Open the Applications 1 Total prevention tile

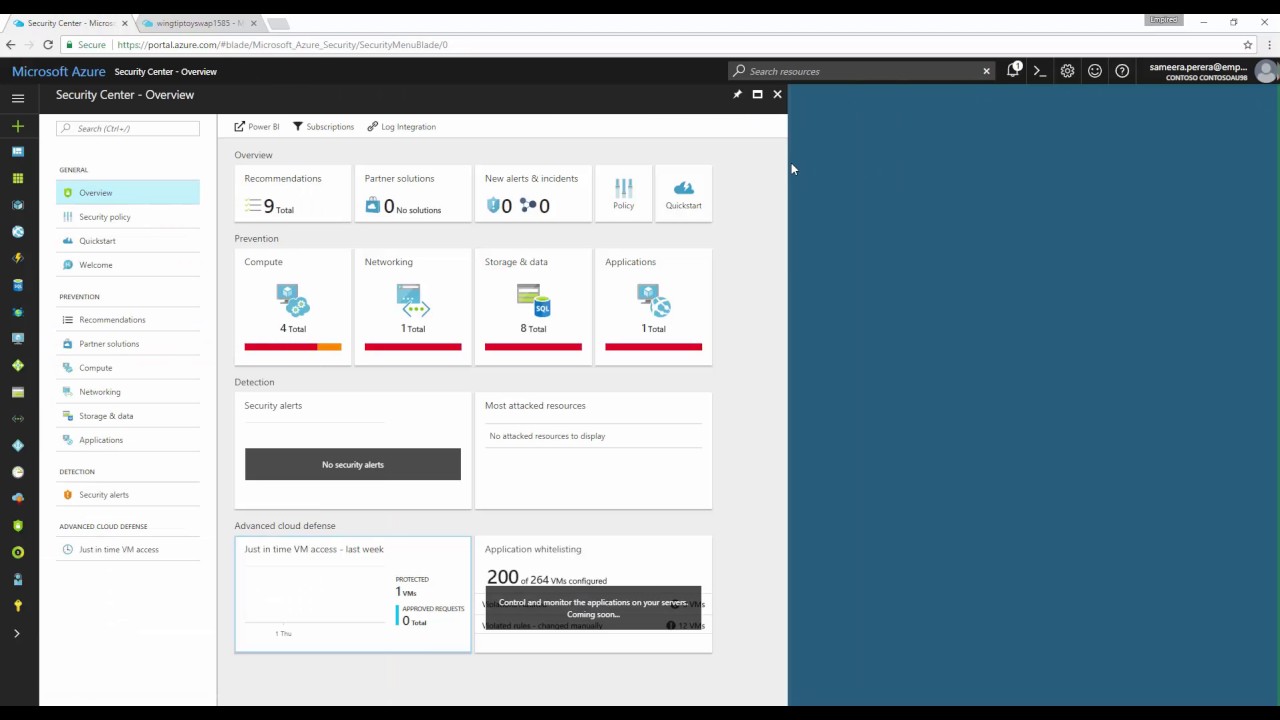tap(653, 307)
